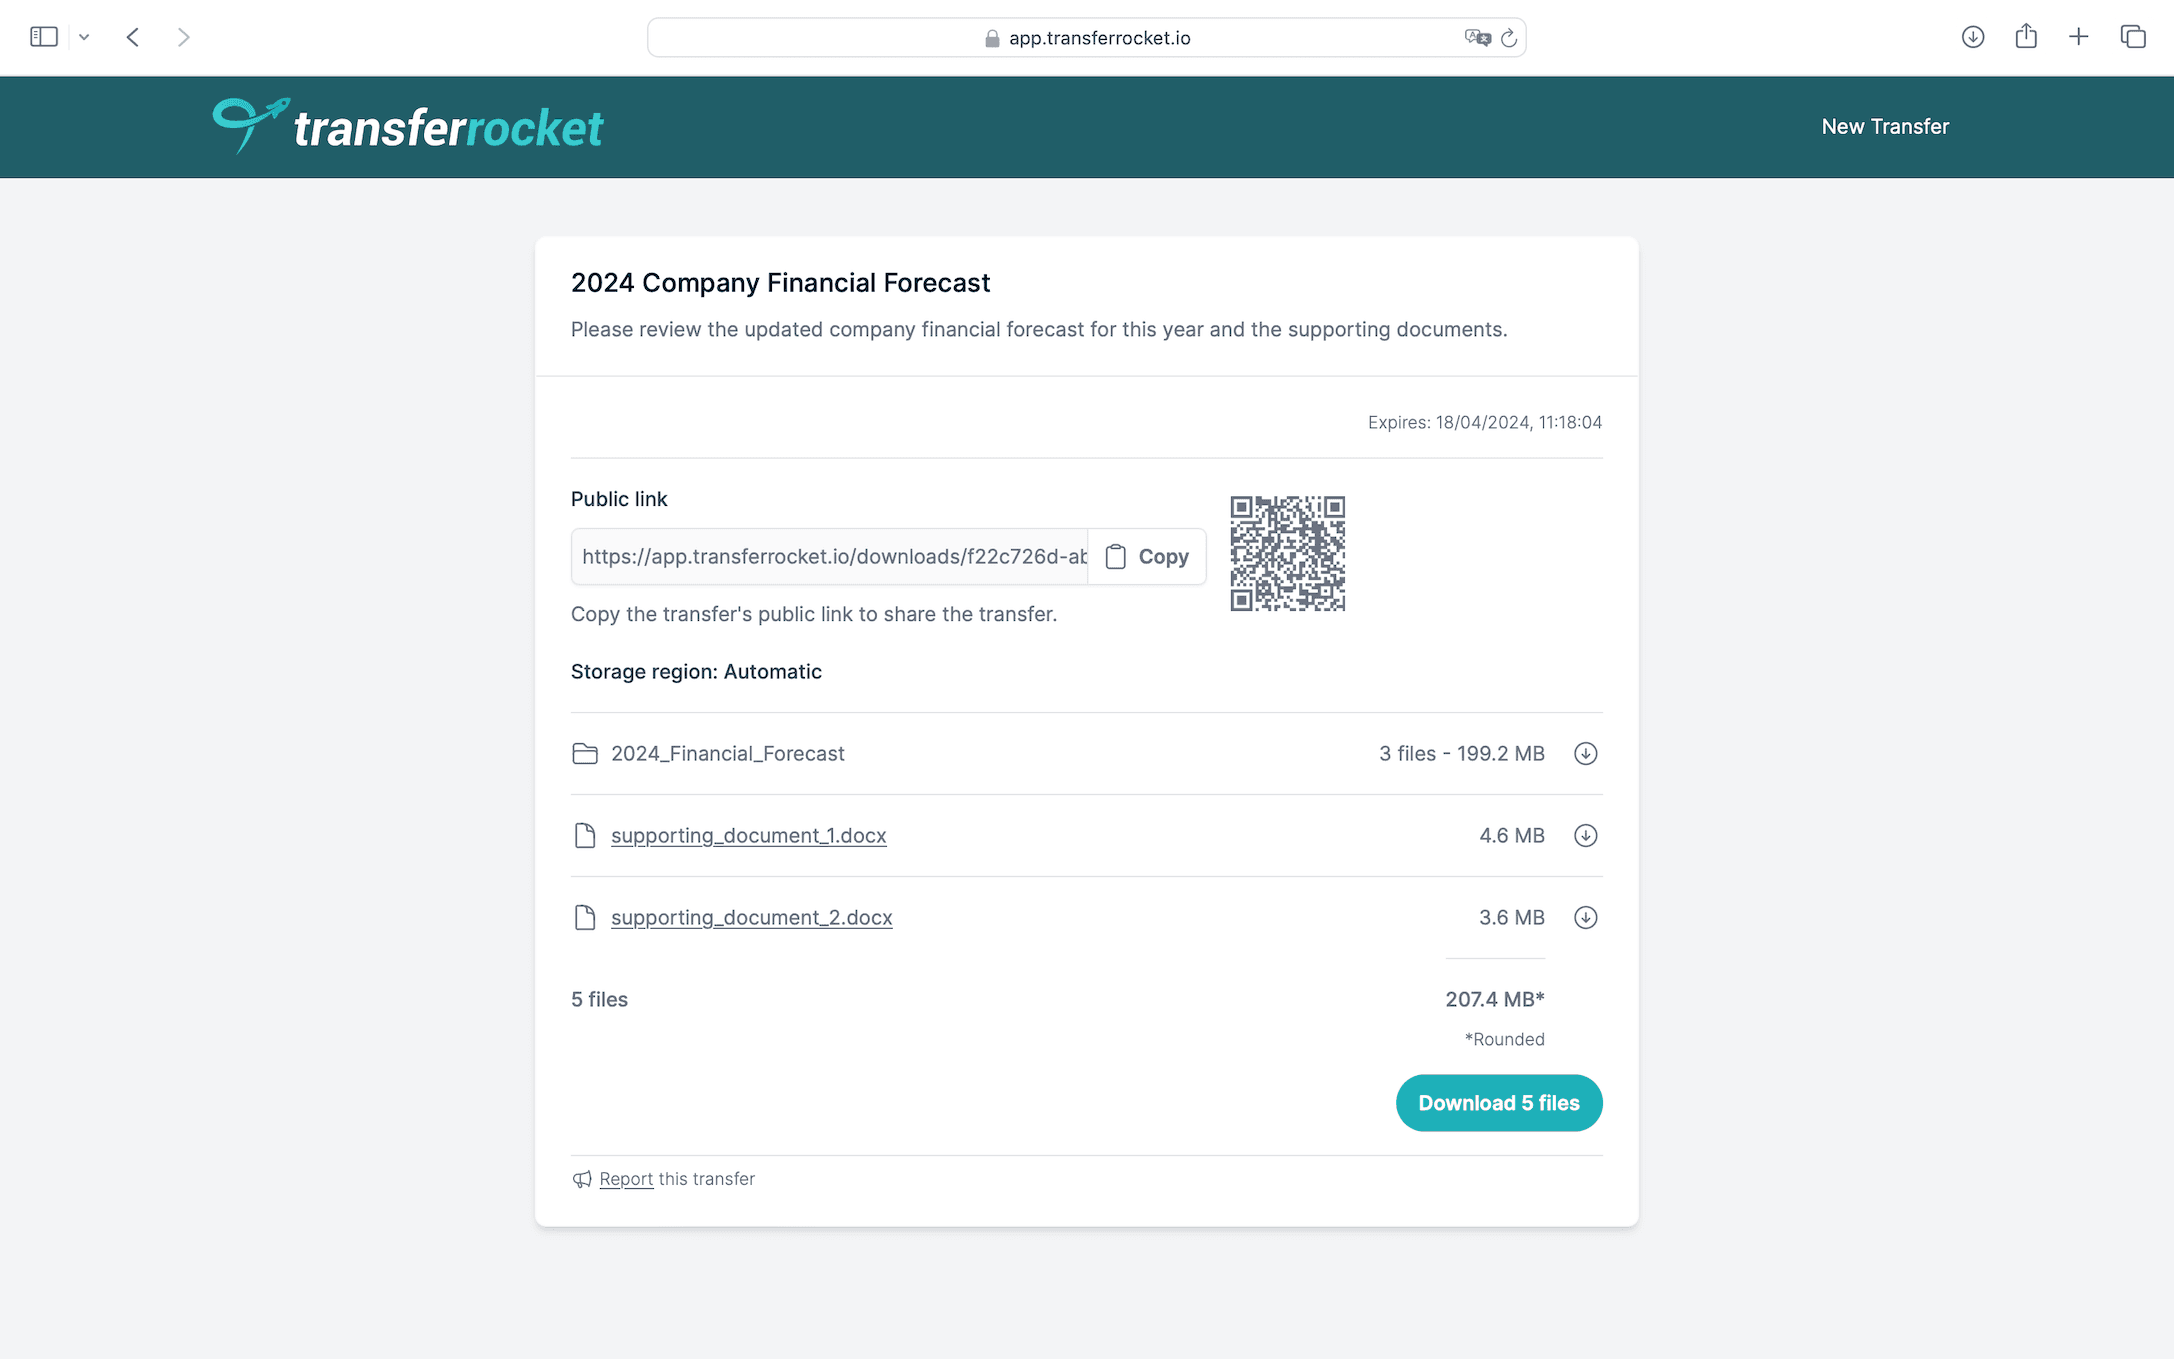This screenshot has height=1359, width=2174.
Task: Go back to previous page
Action: click(x=133, y=37)
